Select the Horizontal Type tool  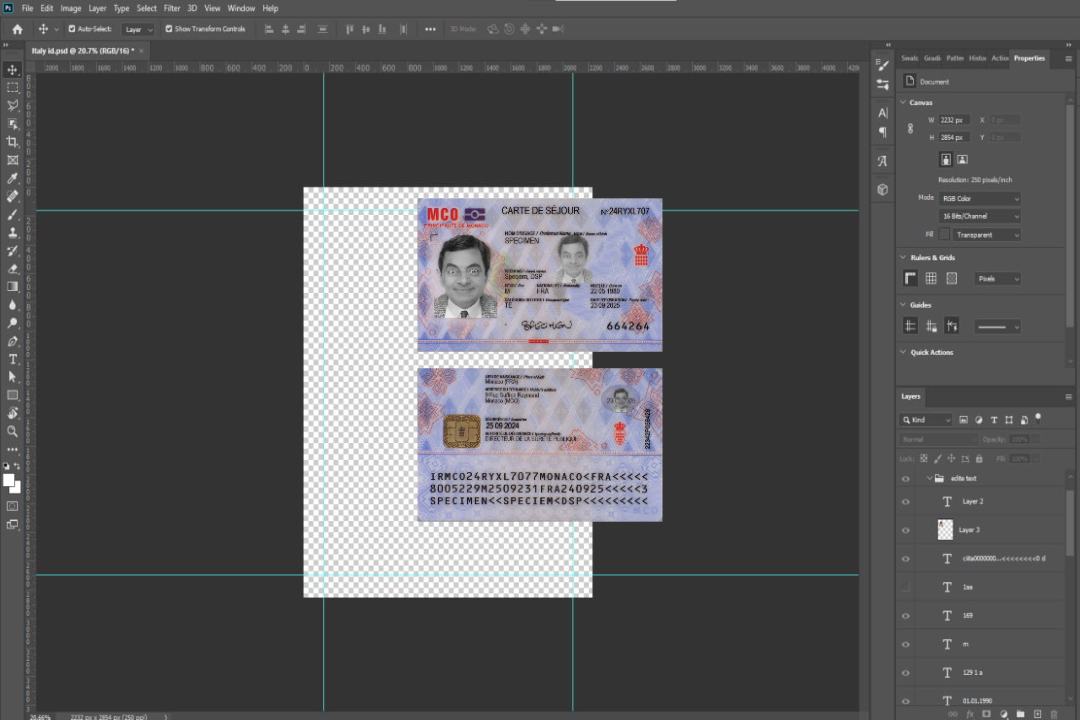12,358
